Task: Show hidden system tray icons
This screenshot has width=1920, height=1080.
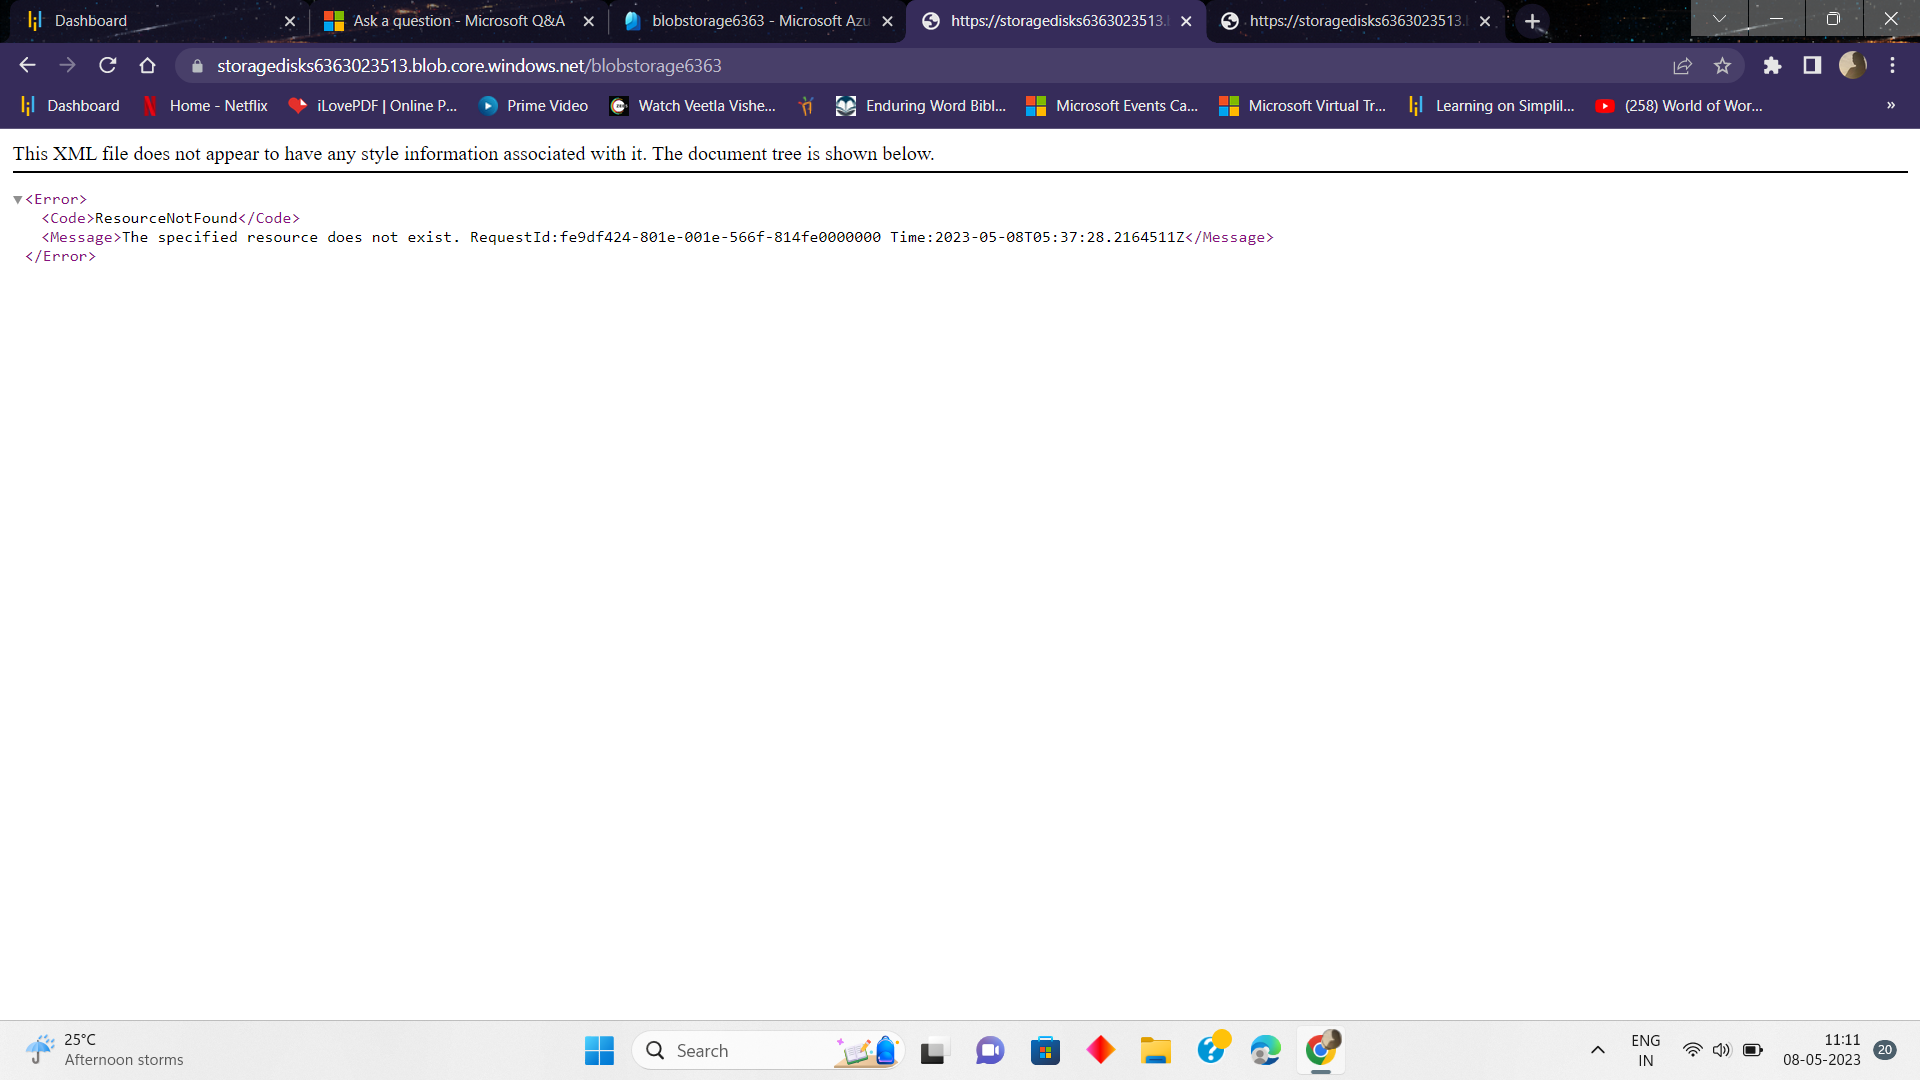Action: (1597, 1050)
